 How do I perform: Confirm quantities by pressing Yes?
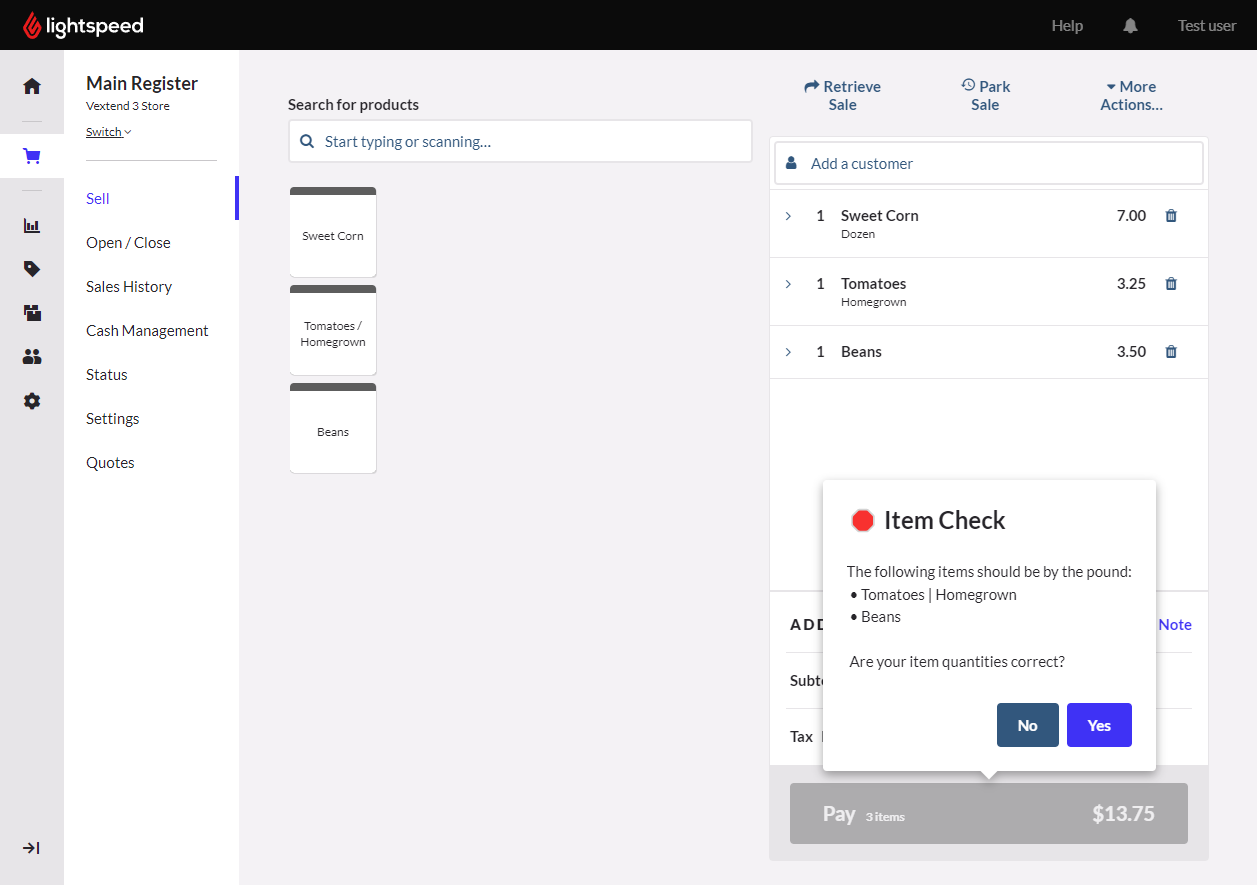(1098, 725)
